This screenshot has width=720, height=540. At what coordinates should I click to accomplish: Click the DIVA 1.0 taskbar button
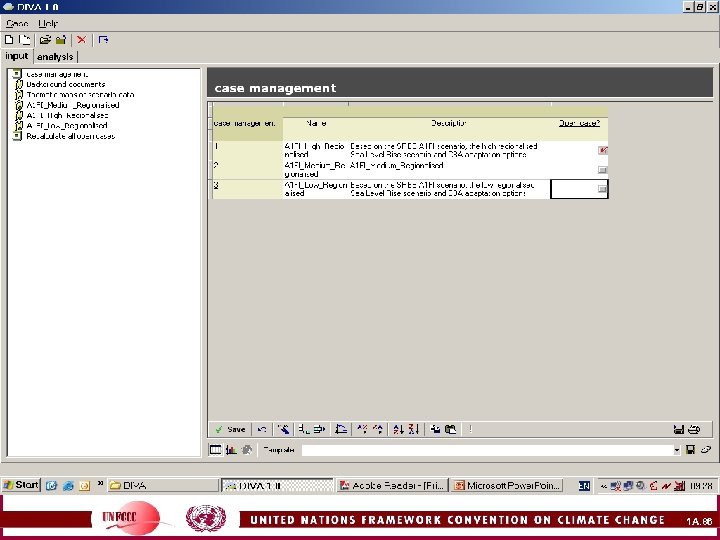click(x=277, y=485)
